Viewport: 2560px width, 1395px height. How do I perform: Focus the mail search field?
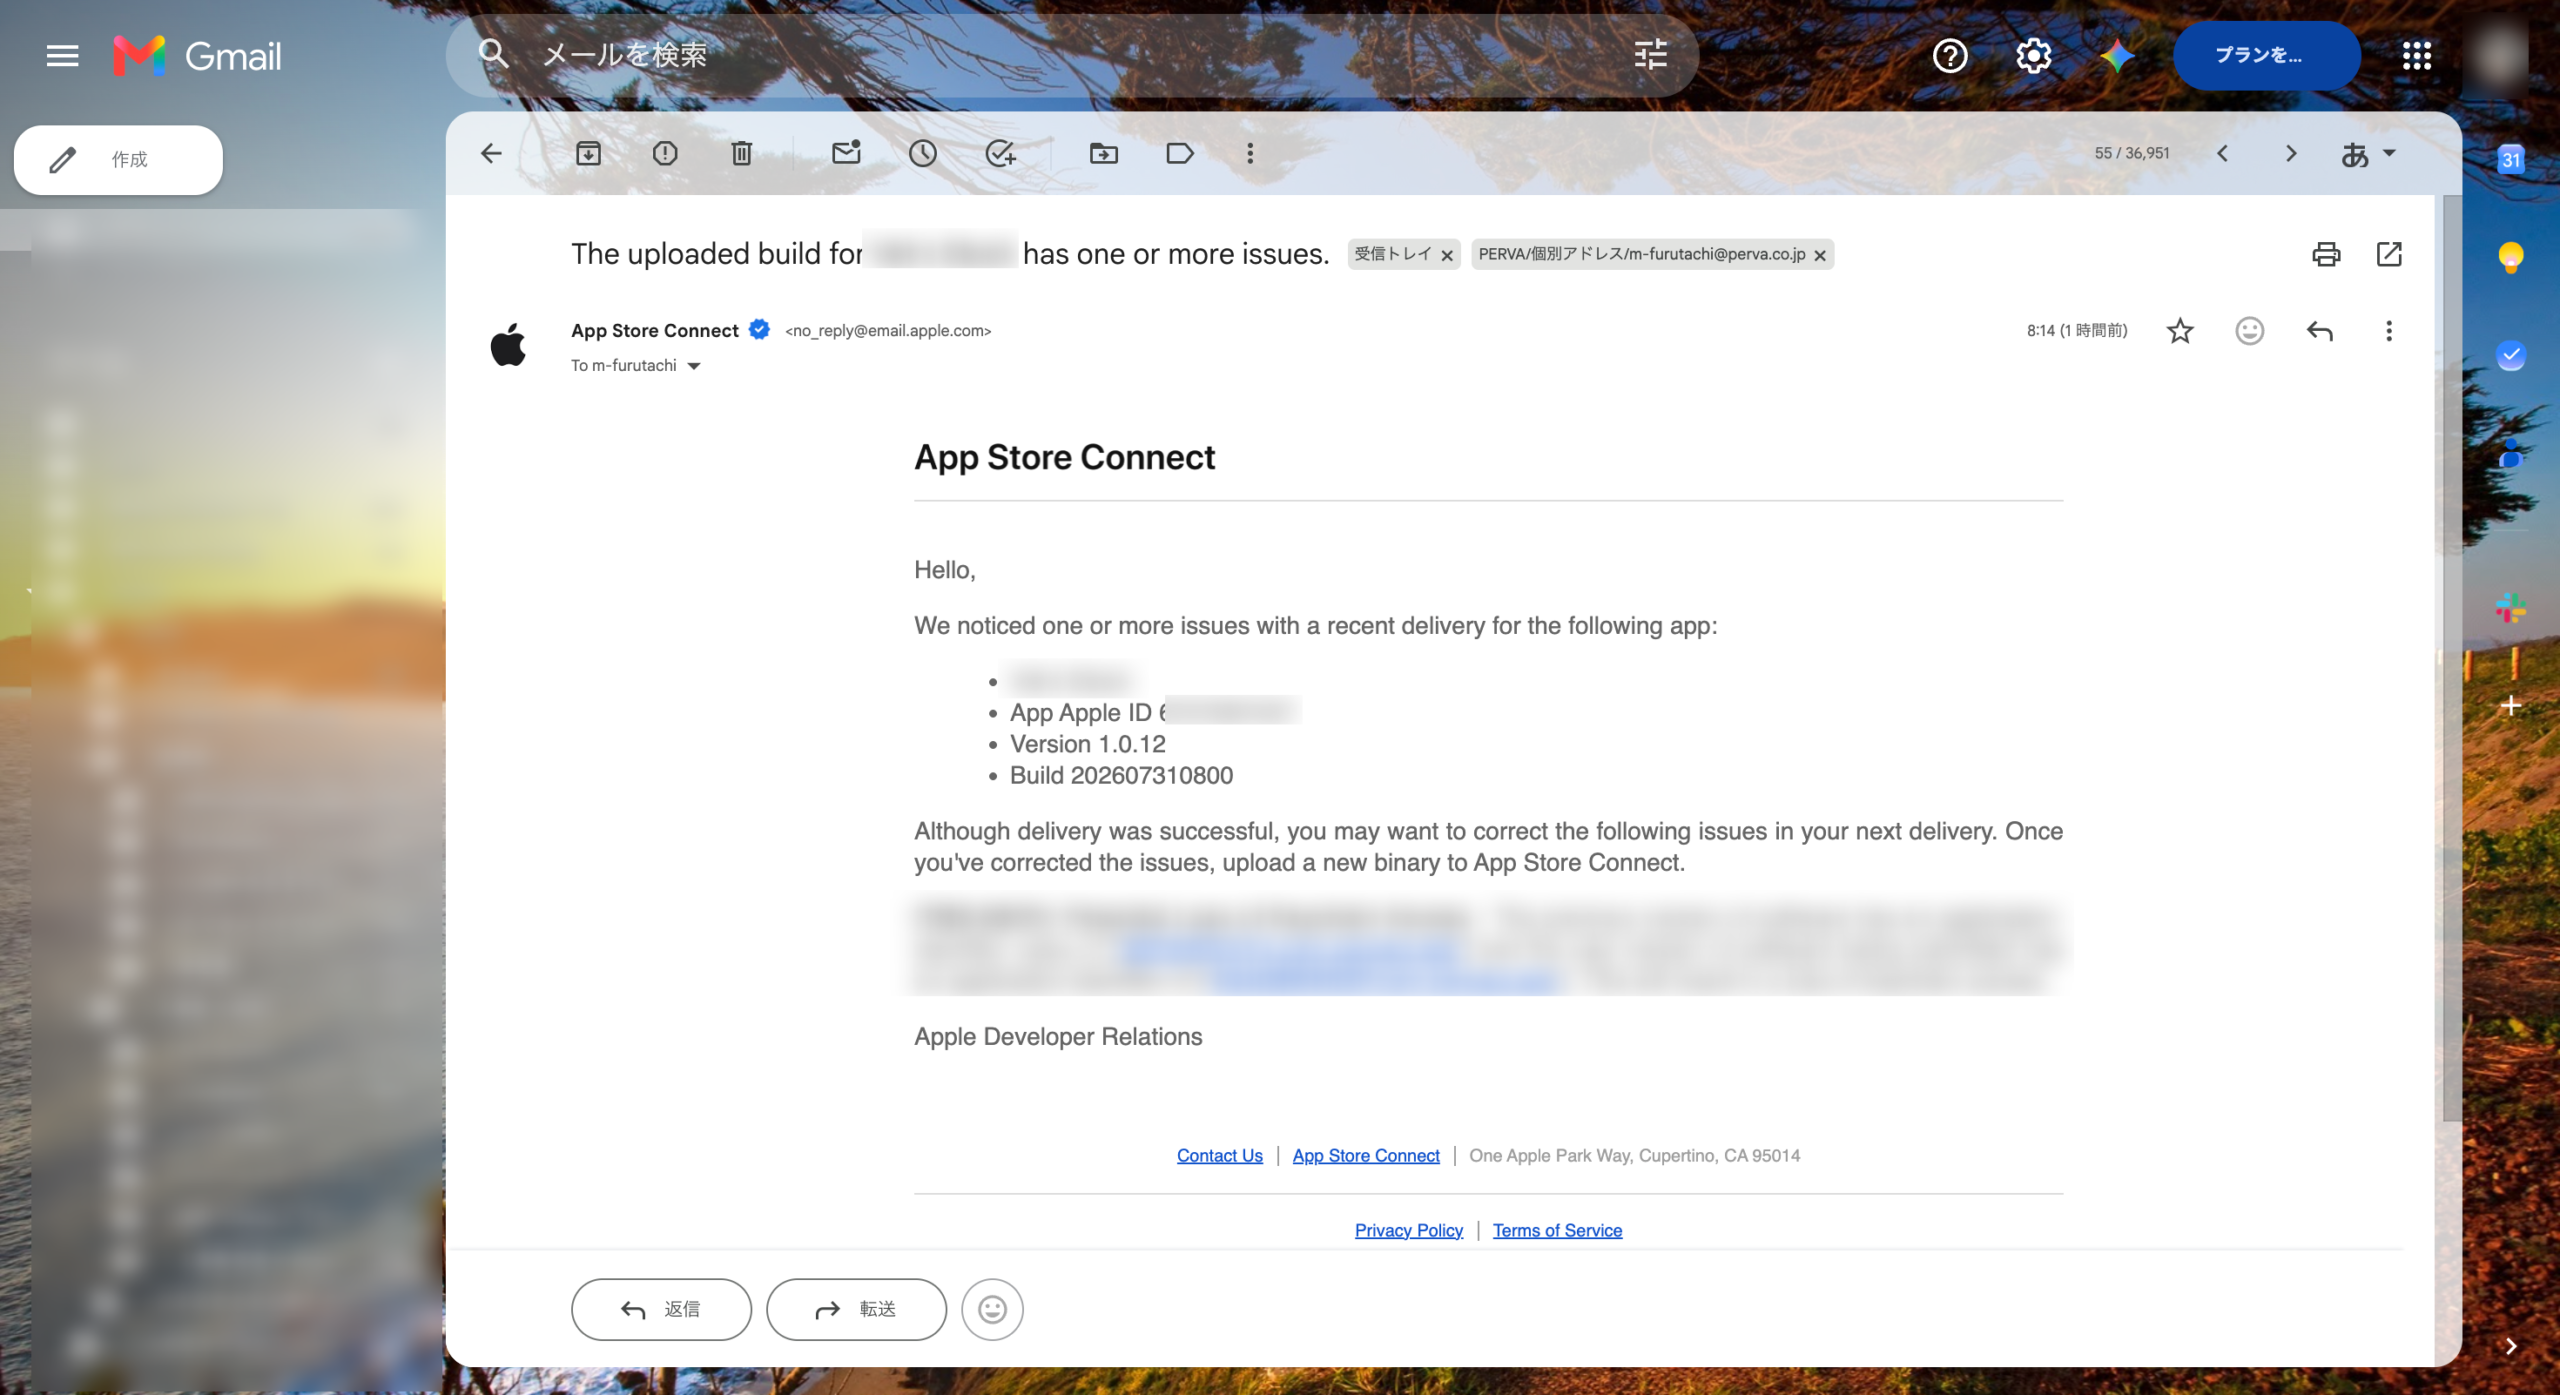(x=1070, y=55)
